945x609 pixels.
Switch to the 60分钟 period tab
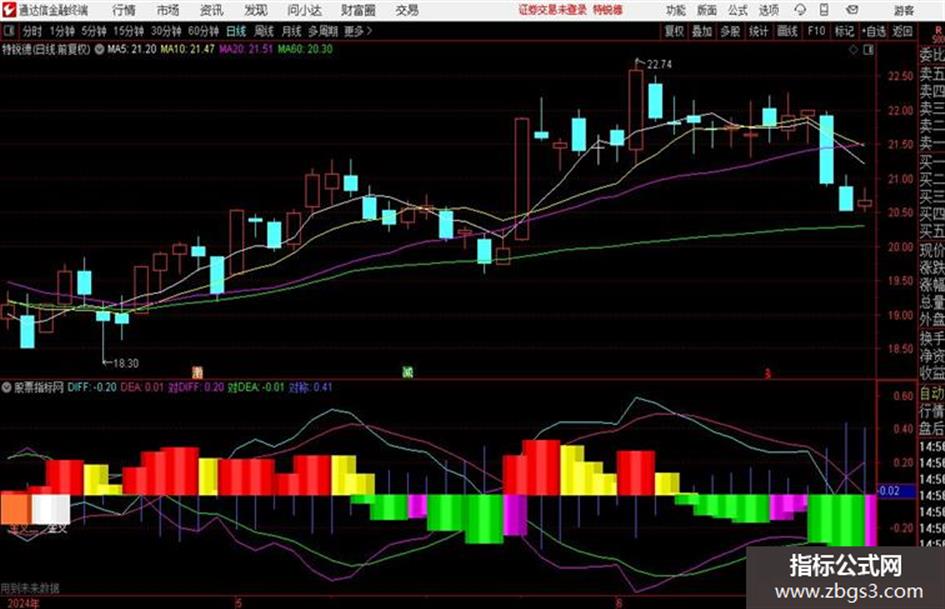click(x=202, y=31)
